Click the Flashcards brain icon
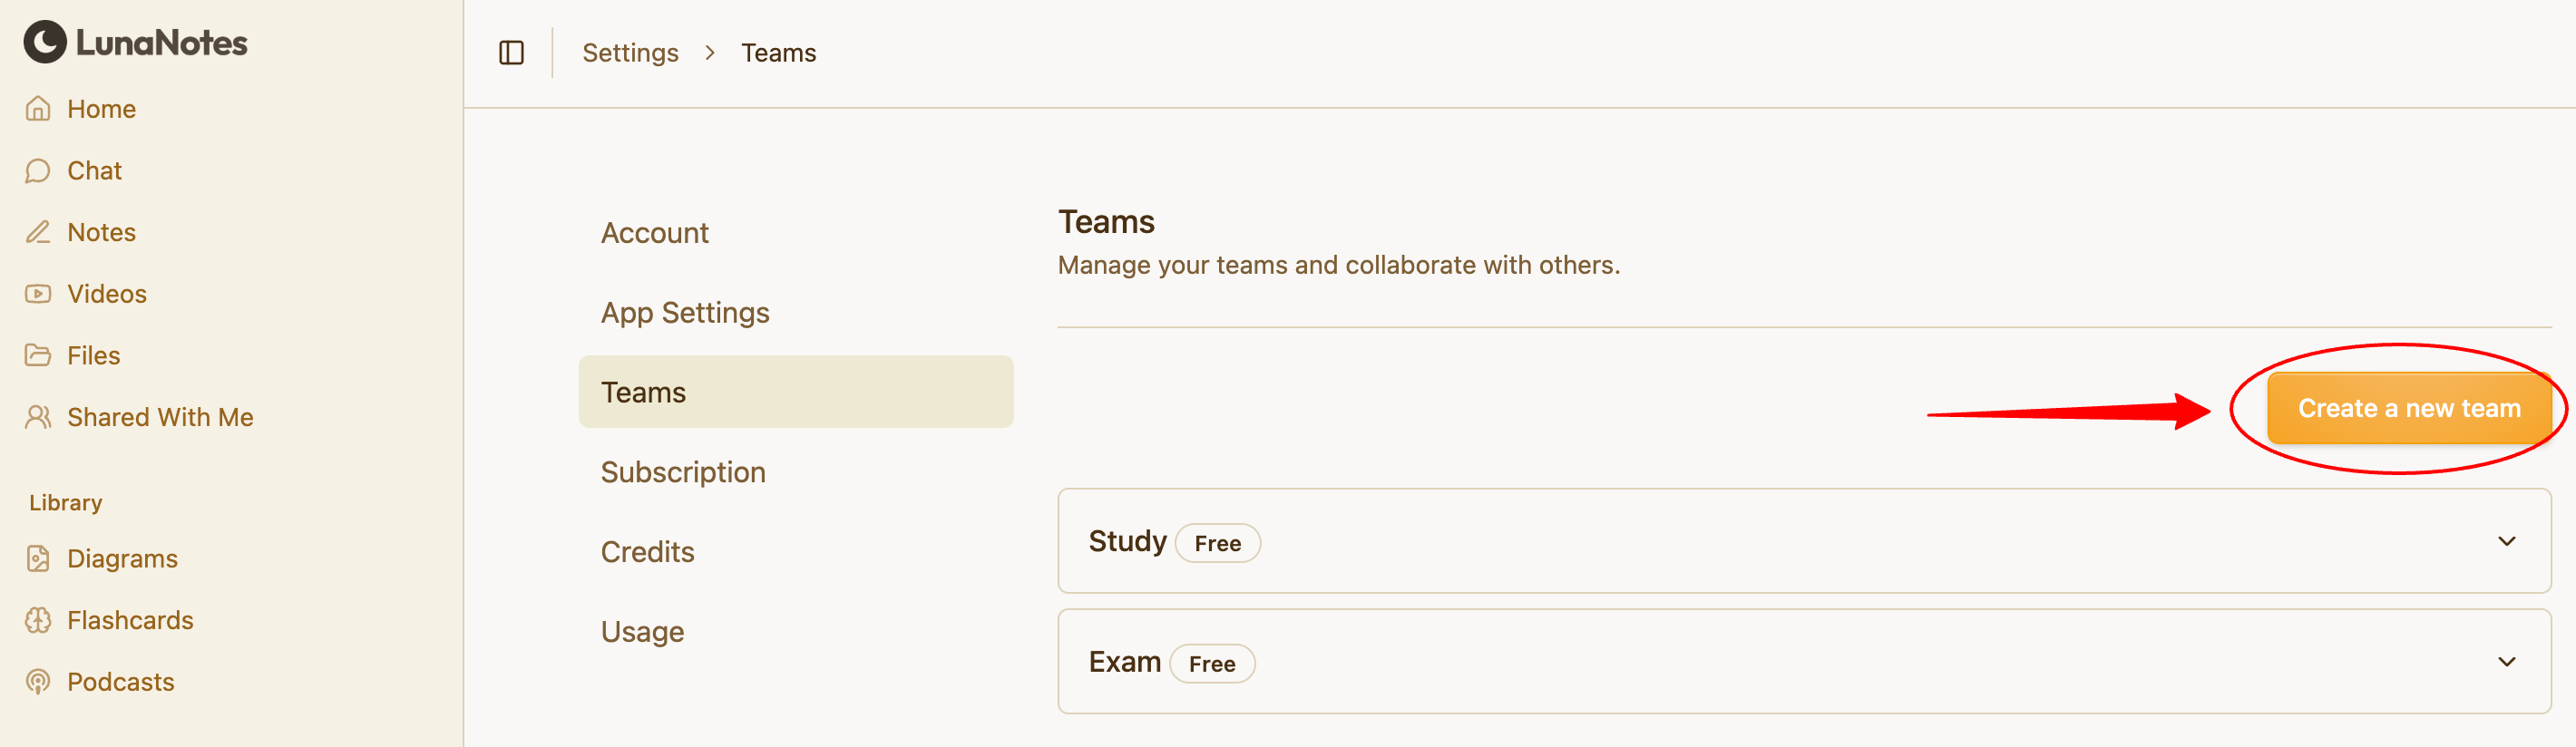Screen dimensions: 2576x747 tap(38, 620)
